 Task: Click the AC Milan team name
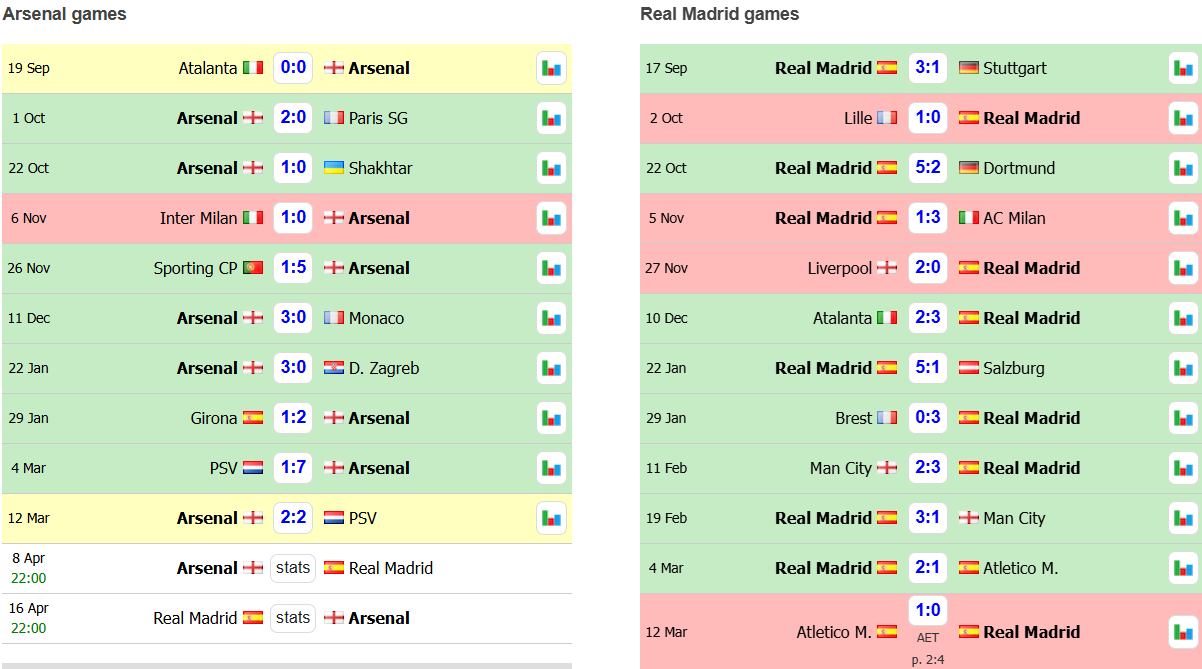(x=1014, y=218)
